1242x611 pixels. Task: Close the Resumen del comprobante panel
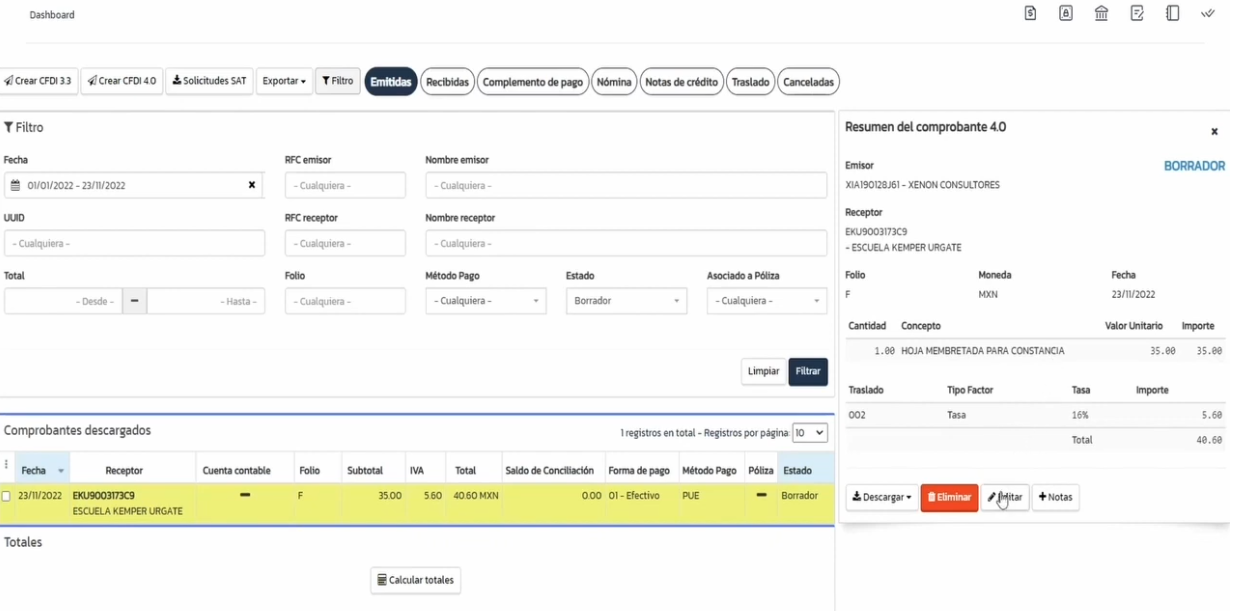click(x=1214, y=131)
